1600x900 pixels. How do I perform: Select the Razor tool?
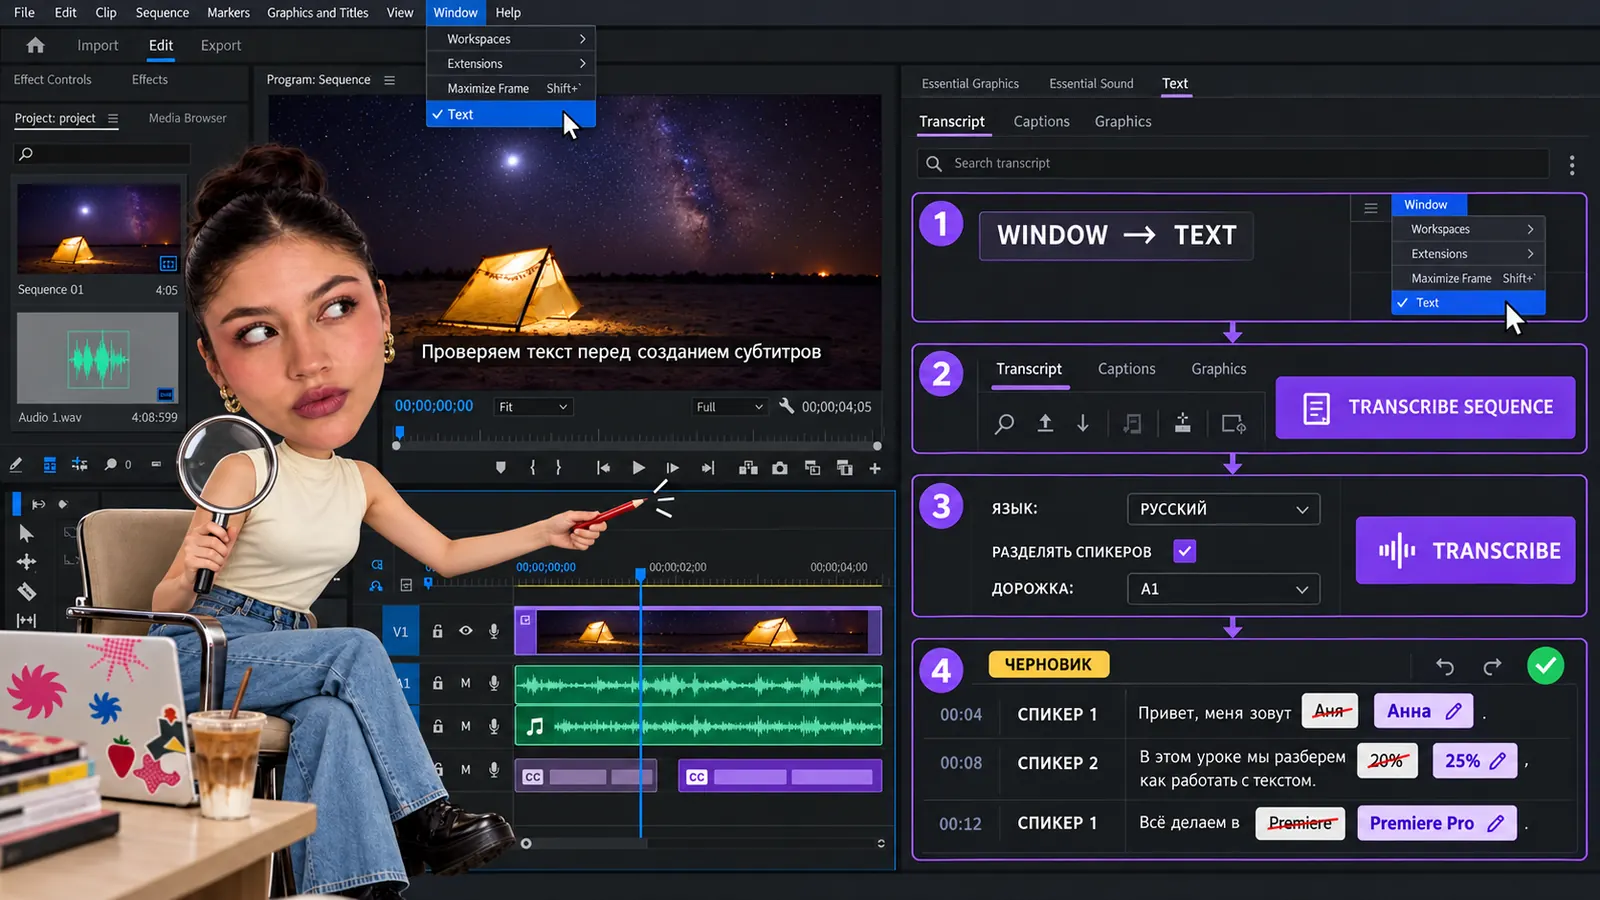[27, 591]
